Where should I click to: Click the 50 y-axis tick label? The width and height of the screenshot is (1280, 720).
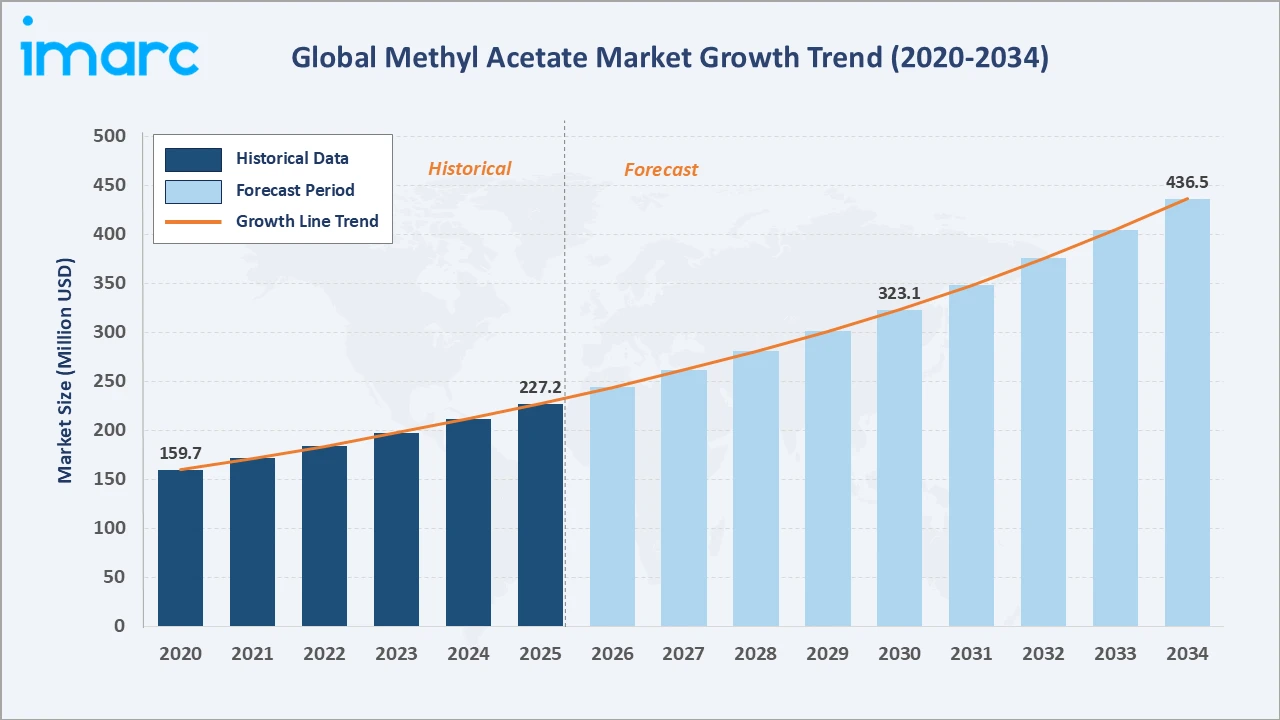[x=116, y=577]
